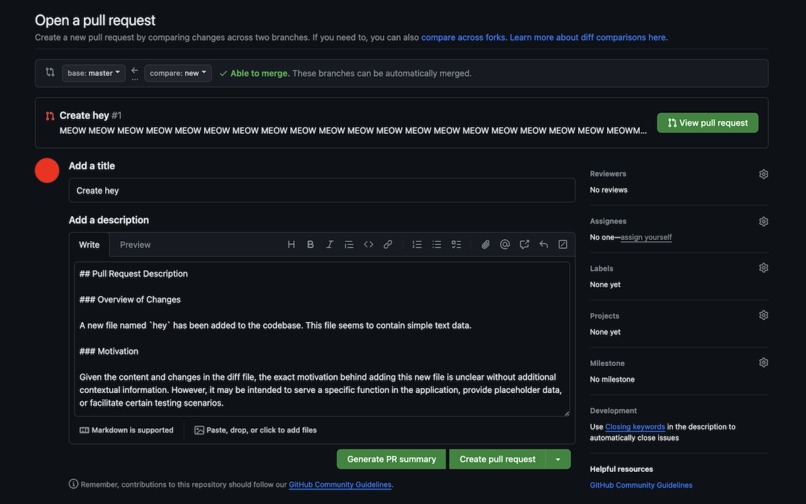Mention a user with the @ icon

[x=505, y=244]
